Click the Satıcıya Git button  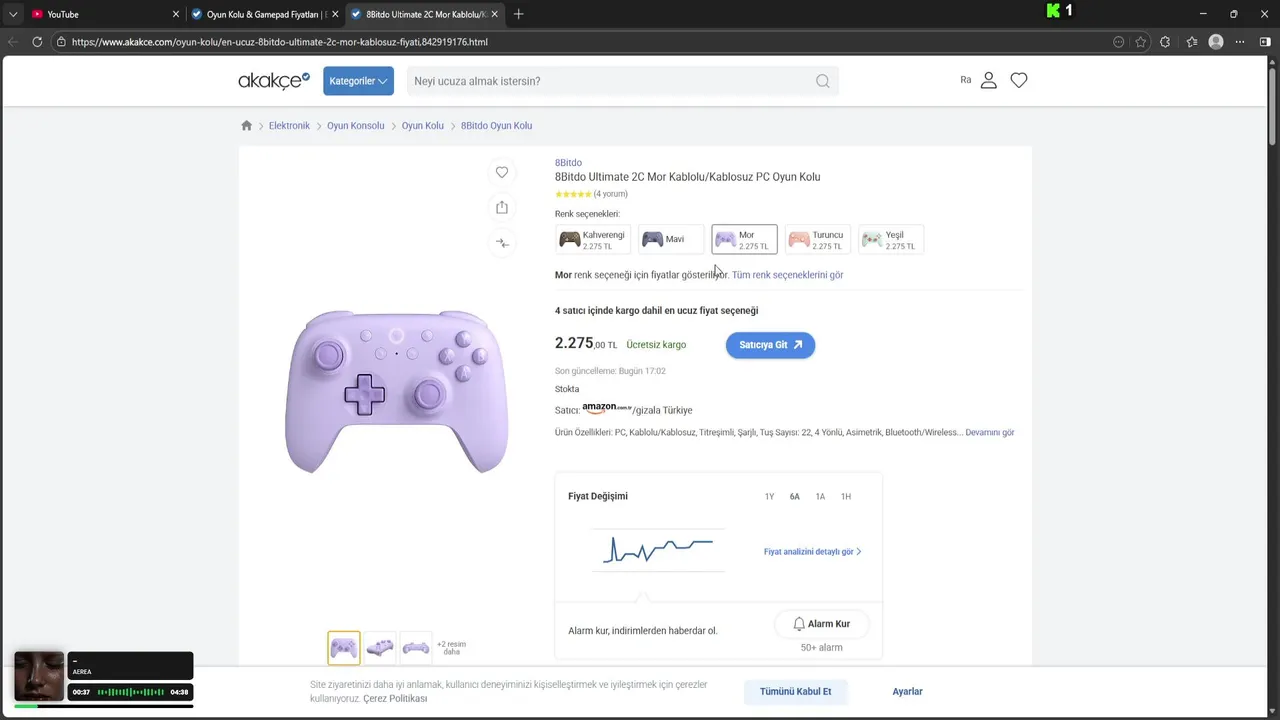[x=770, y=345]
